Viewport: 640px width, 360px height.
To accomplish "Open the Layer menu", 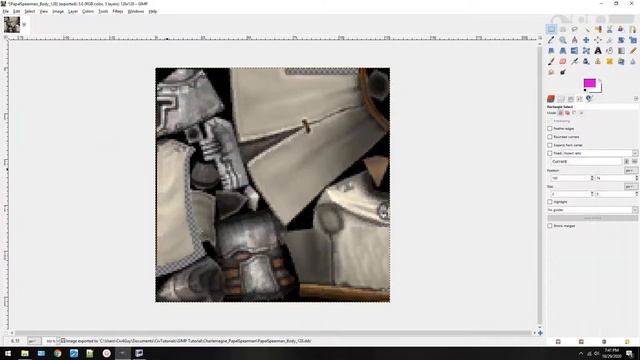I will click(73, 11).
